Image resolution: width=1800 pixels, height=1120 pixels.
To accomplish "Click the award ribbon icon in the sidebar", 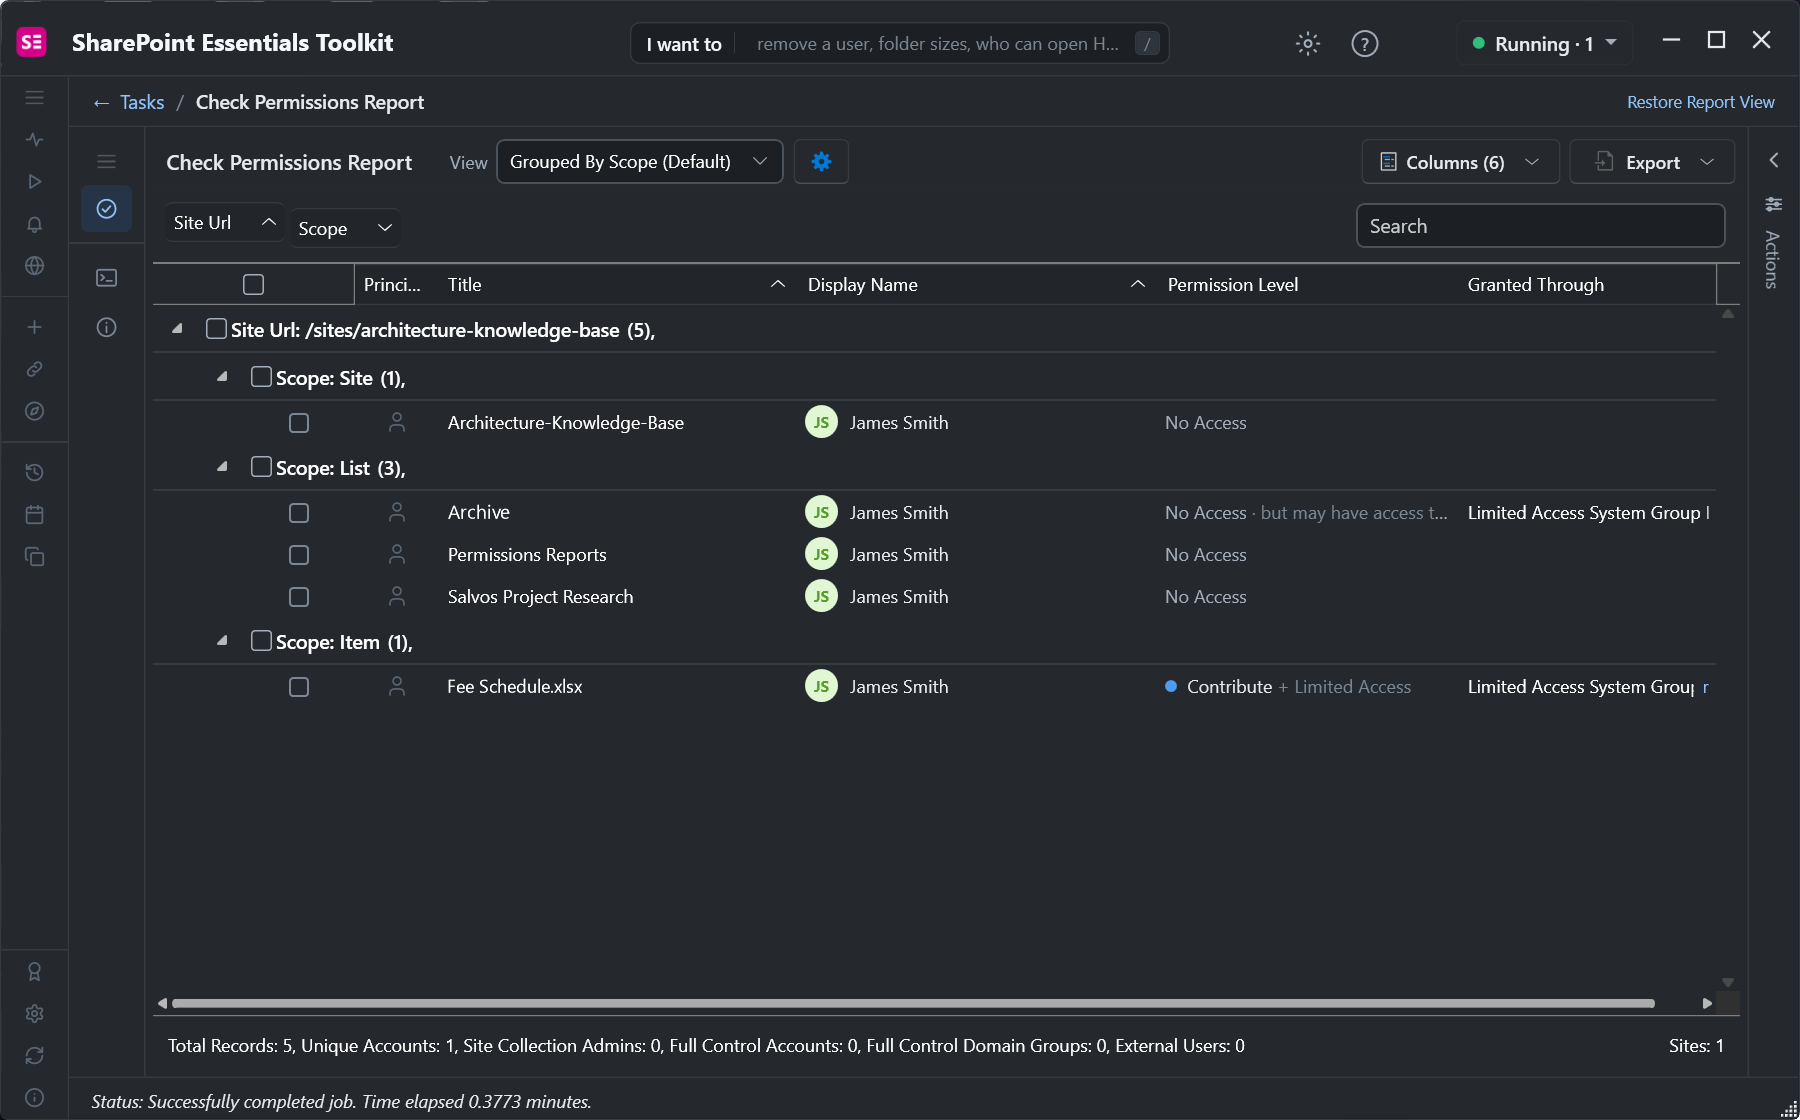I will click(34, 971).
